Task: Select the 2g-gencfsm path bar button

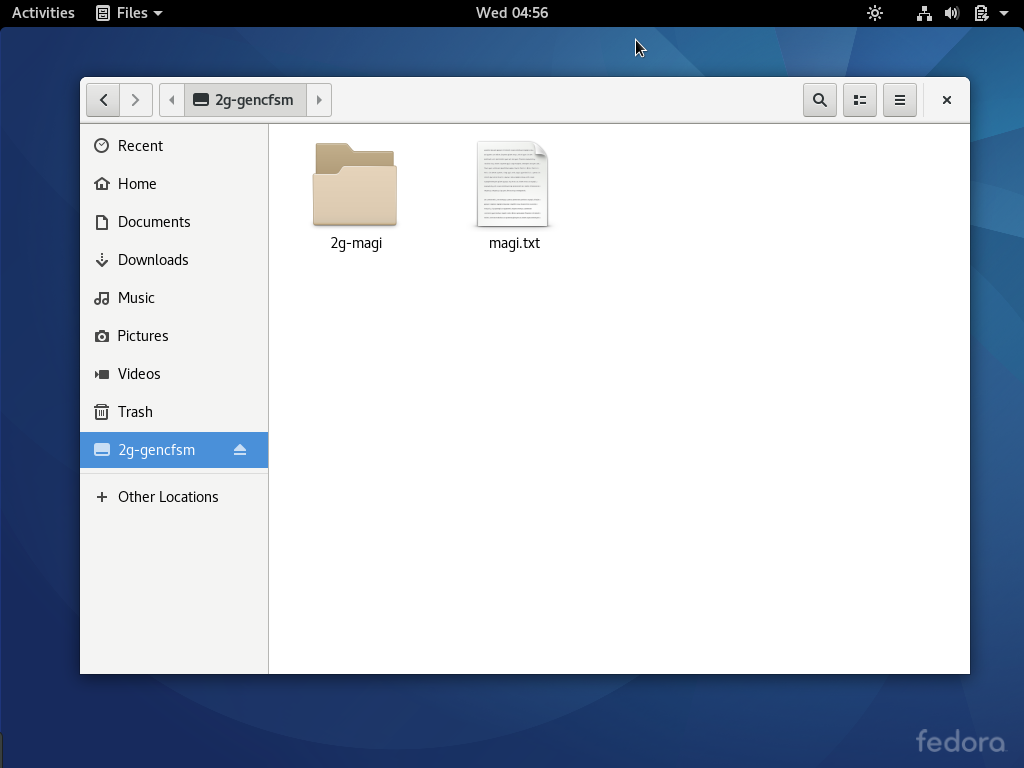Action: point(245,100)
